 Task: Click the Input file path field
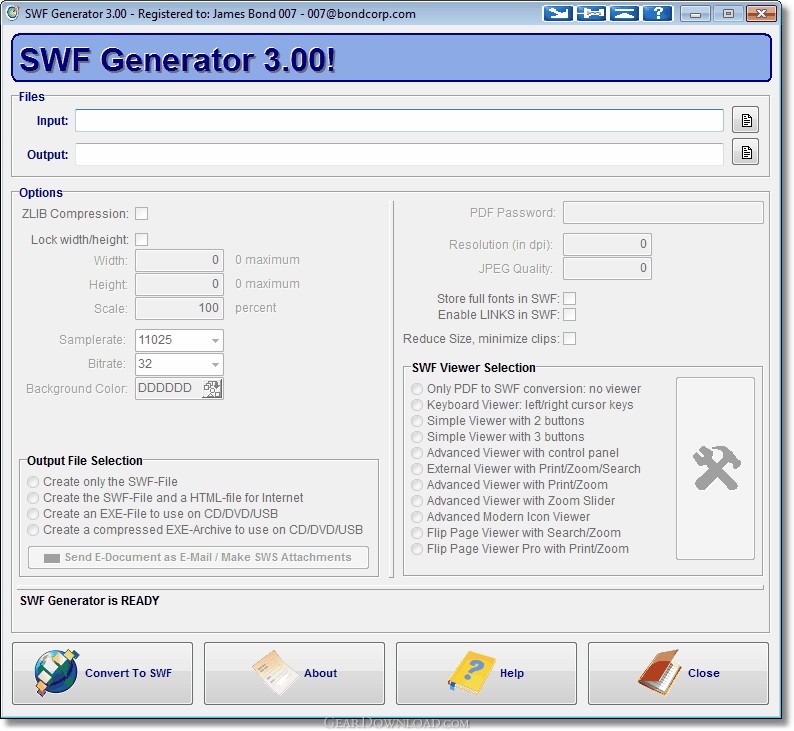pyautogui.click(x=400, y=121)
